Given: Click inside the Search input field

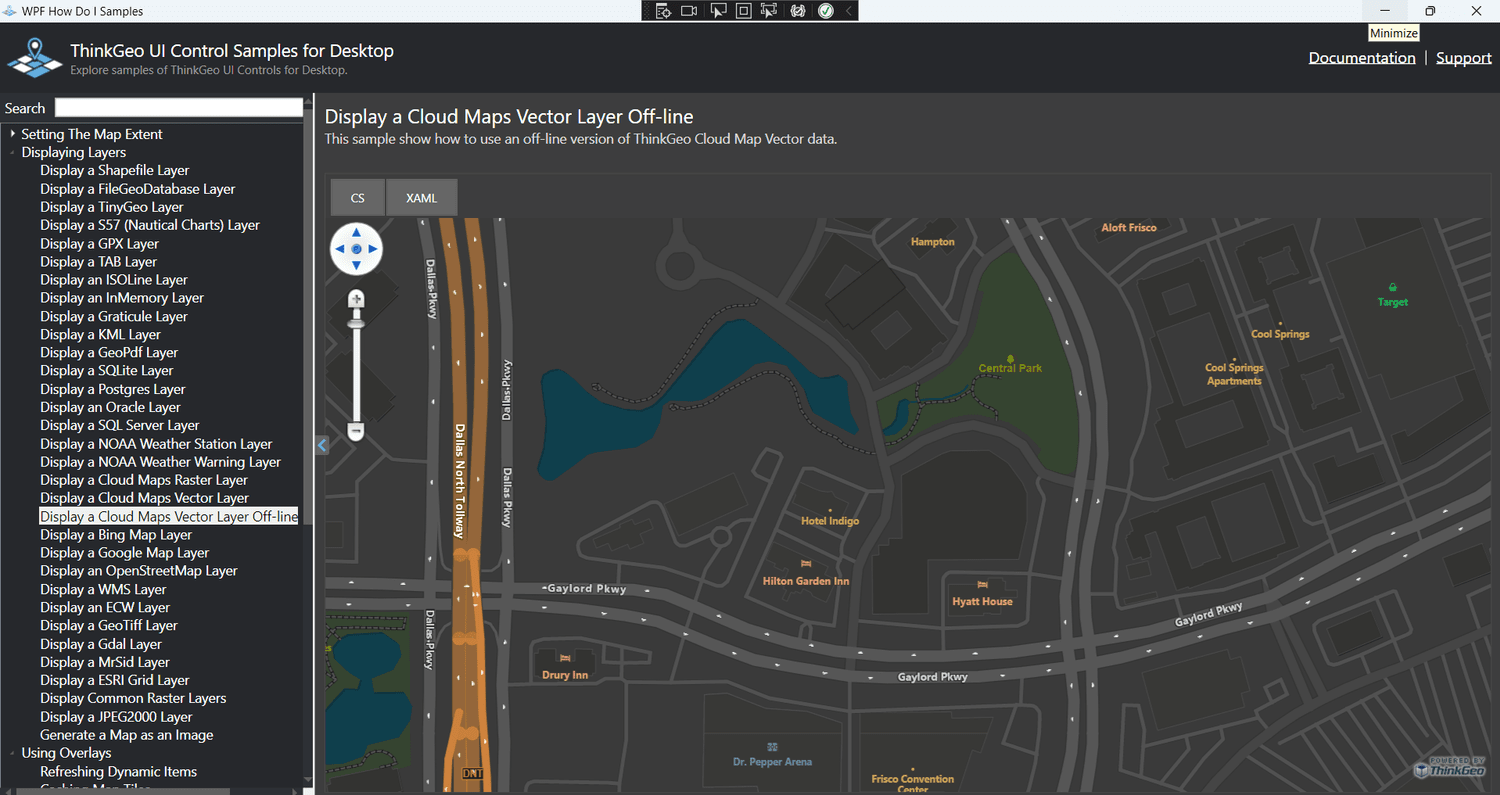Looking at the screenshot, I should pyautogui.click(x=178, y=106).
